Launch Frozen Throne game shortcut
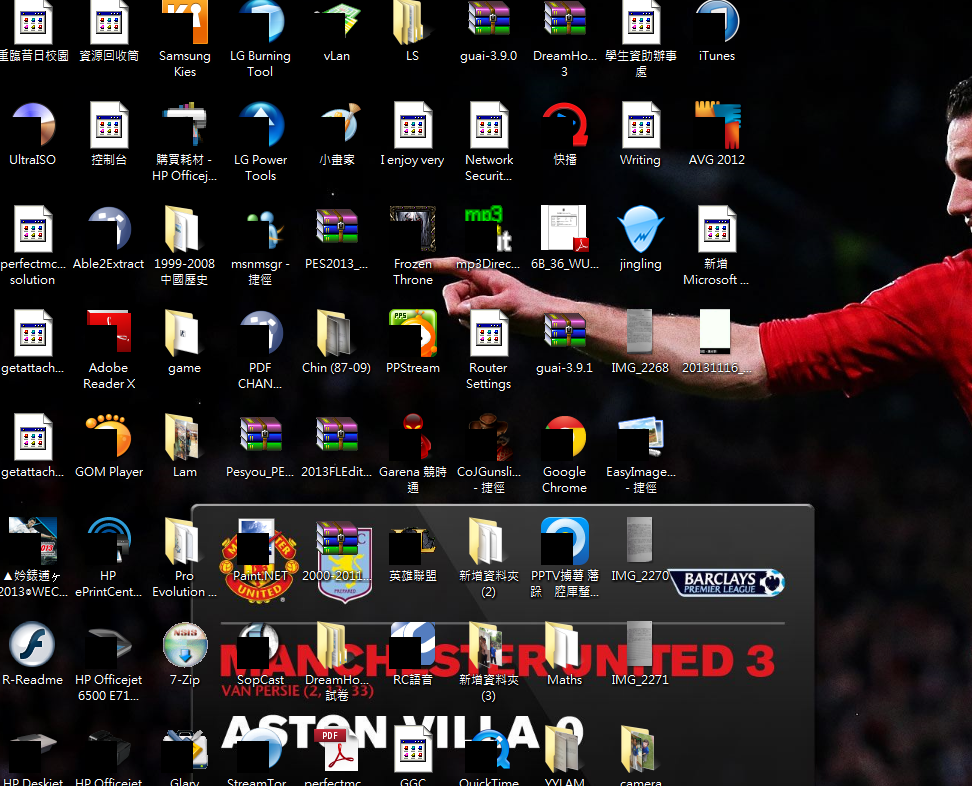The height and width of the screenshot is (786, 972). coord(412,229)
